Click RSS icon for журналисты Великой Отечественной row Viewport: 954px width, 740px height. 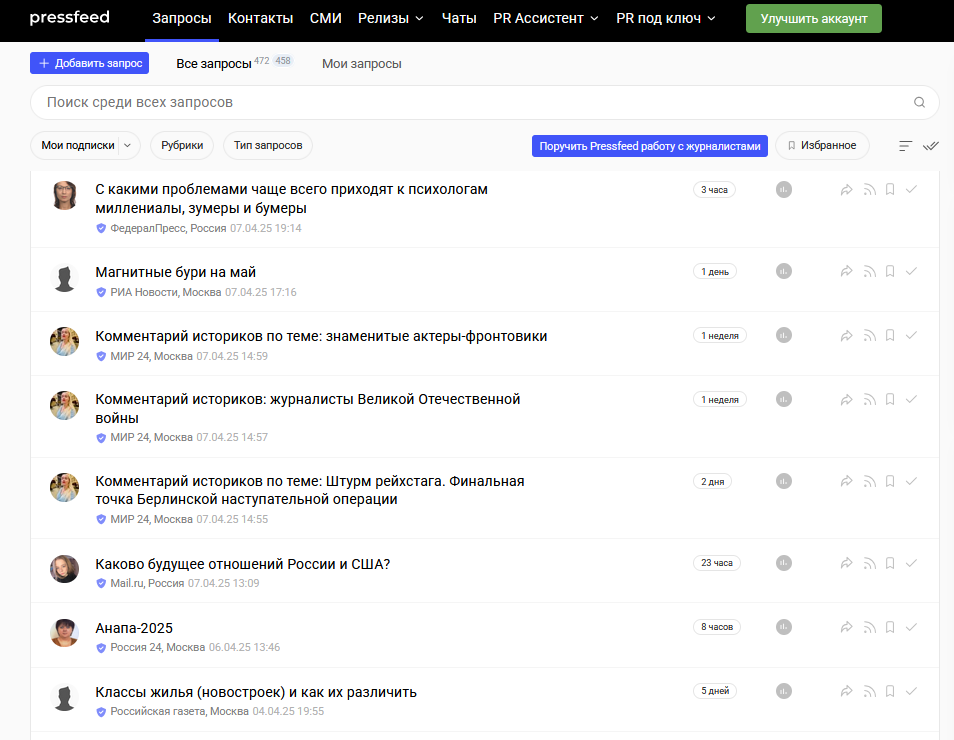click(x=869, y=399)
